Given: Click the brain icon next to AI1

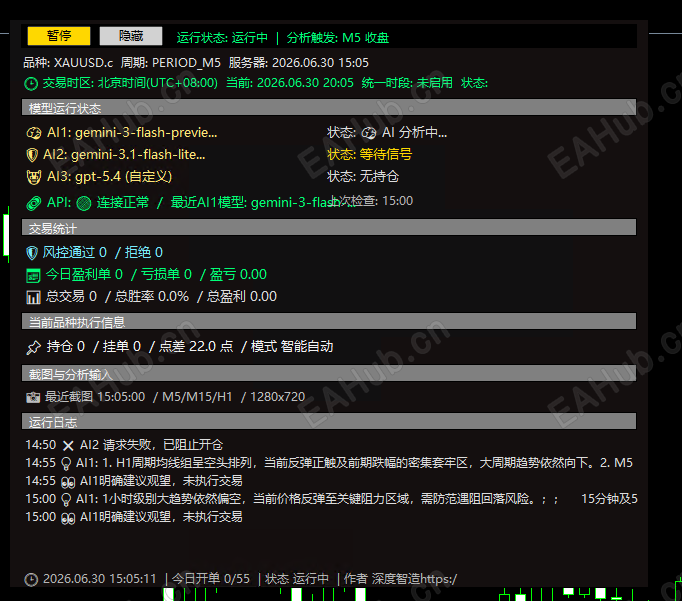Looking at the screenshot, I should pos(34,133).
